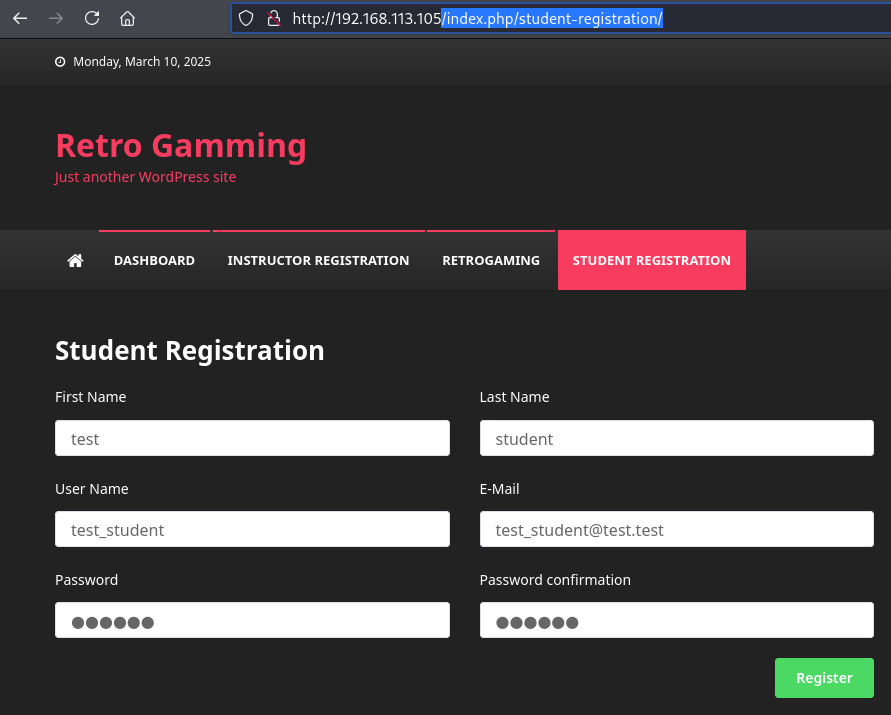
Task: Click the shield tracking protection icon
Action: 245,18
